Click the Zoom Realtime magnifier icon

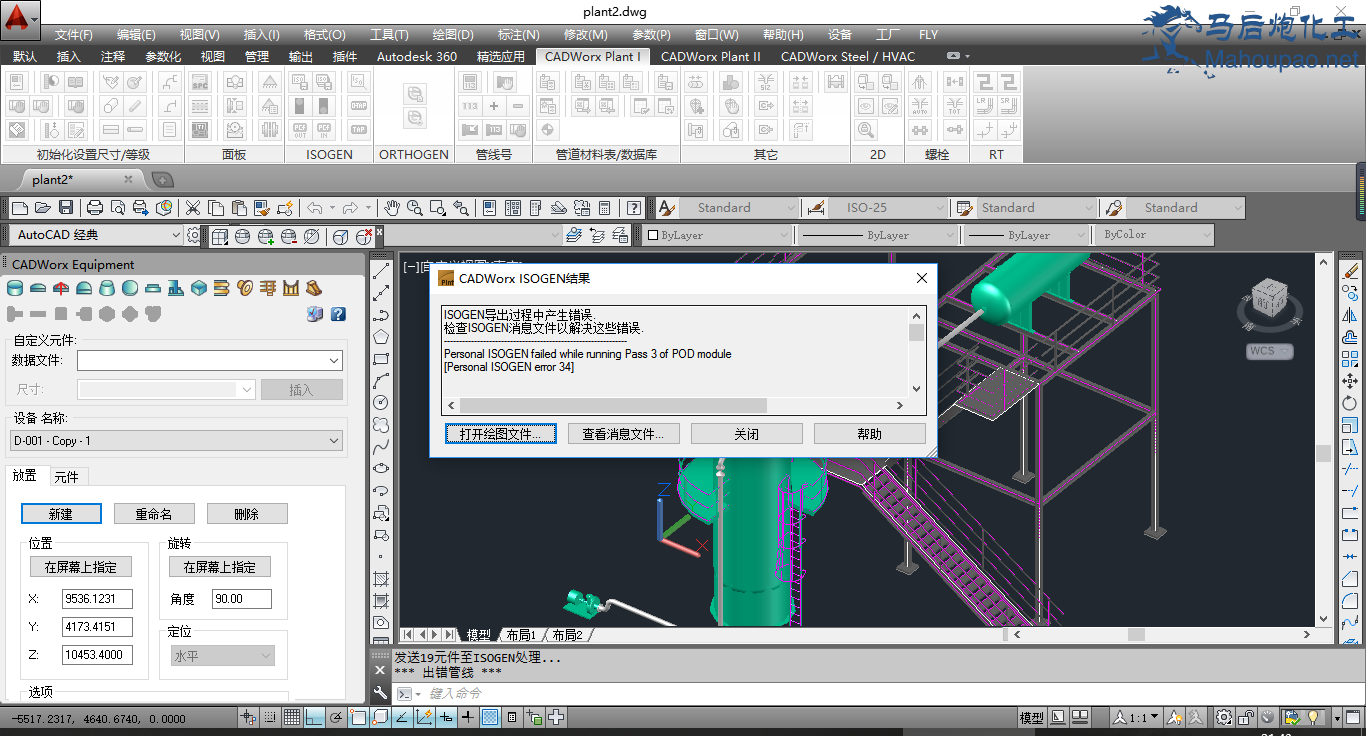coord(414,208)
